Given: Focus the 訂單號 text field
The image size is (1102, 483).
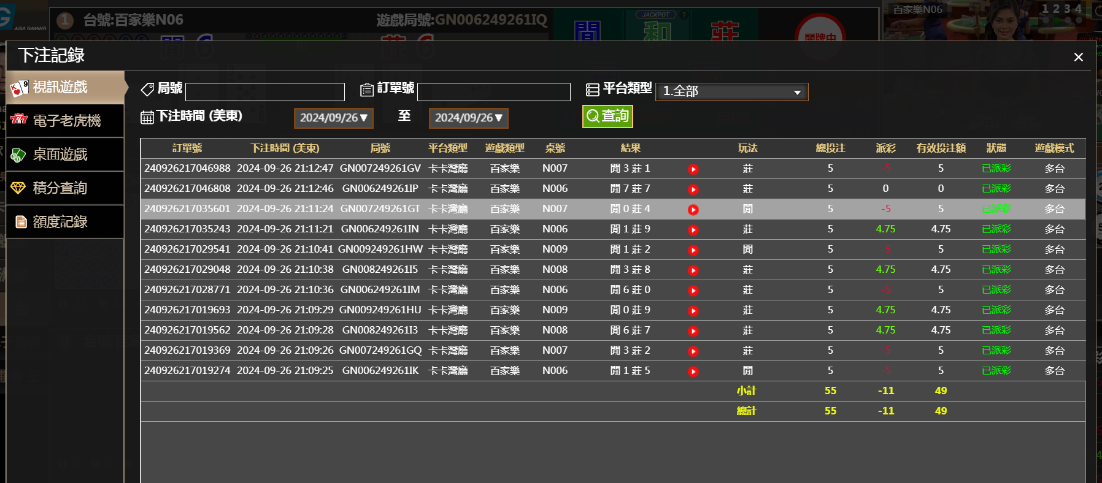Looking at the screenshot, I should [493, 92].
